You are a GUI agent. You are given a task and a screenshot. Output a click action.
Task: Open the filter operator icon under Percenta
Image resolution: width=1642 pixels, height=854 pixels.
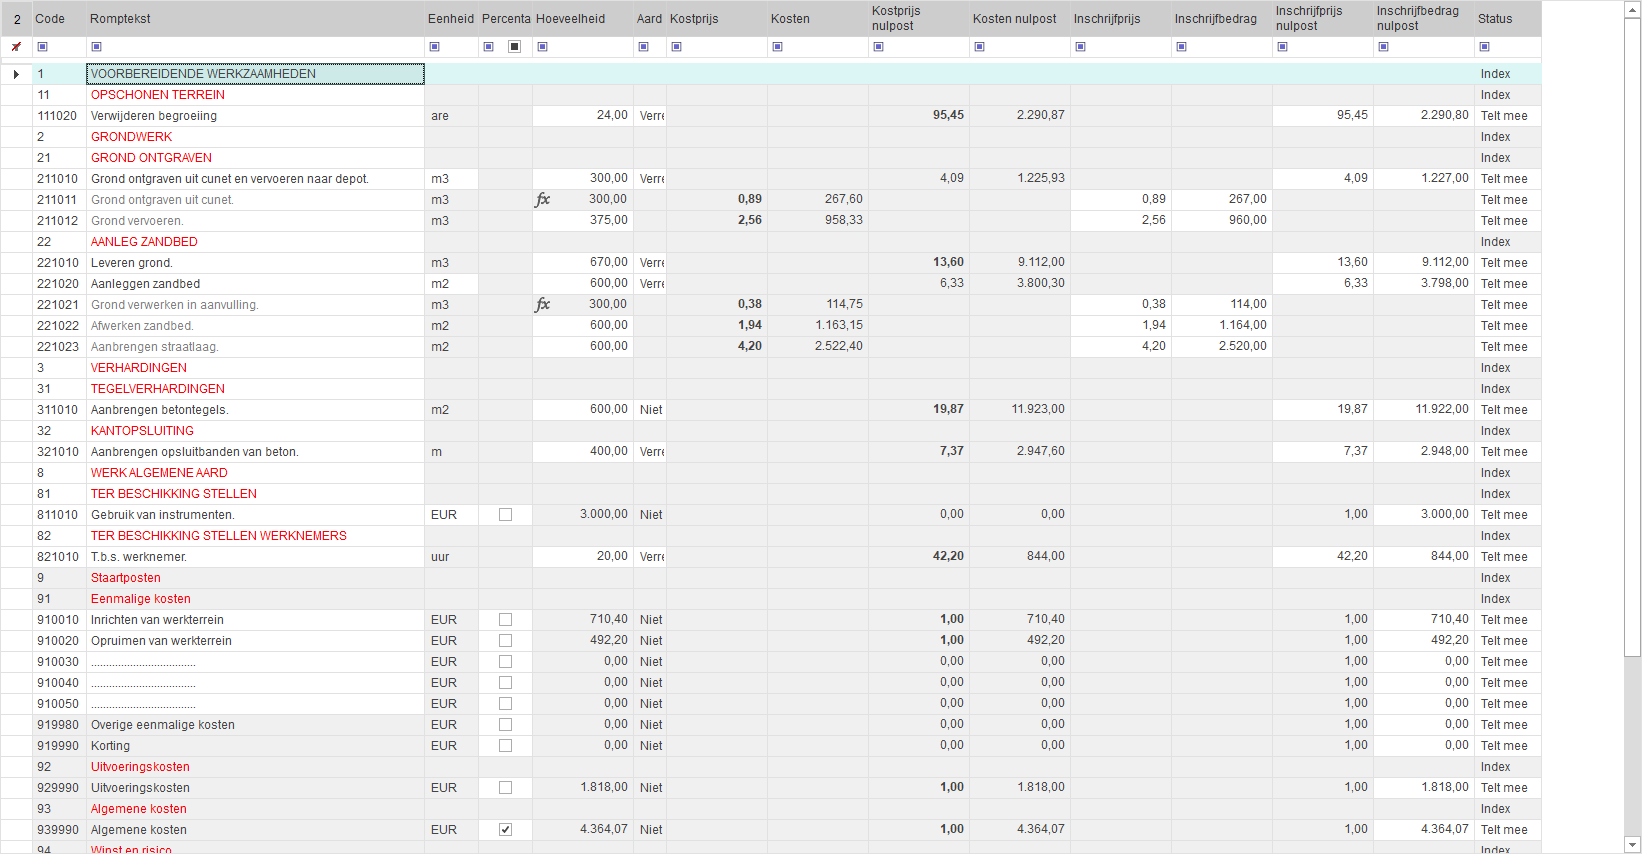[488, 47]
